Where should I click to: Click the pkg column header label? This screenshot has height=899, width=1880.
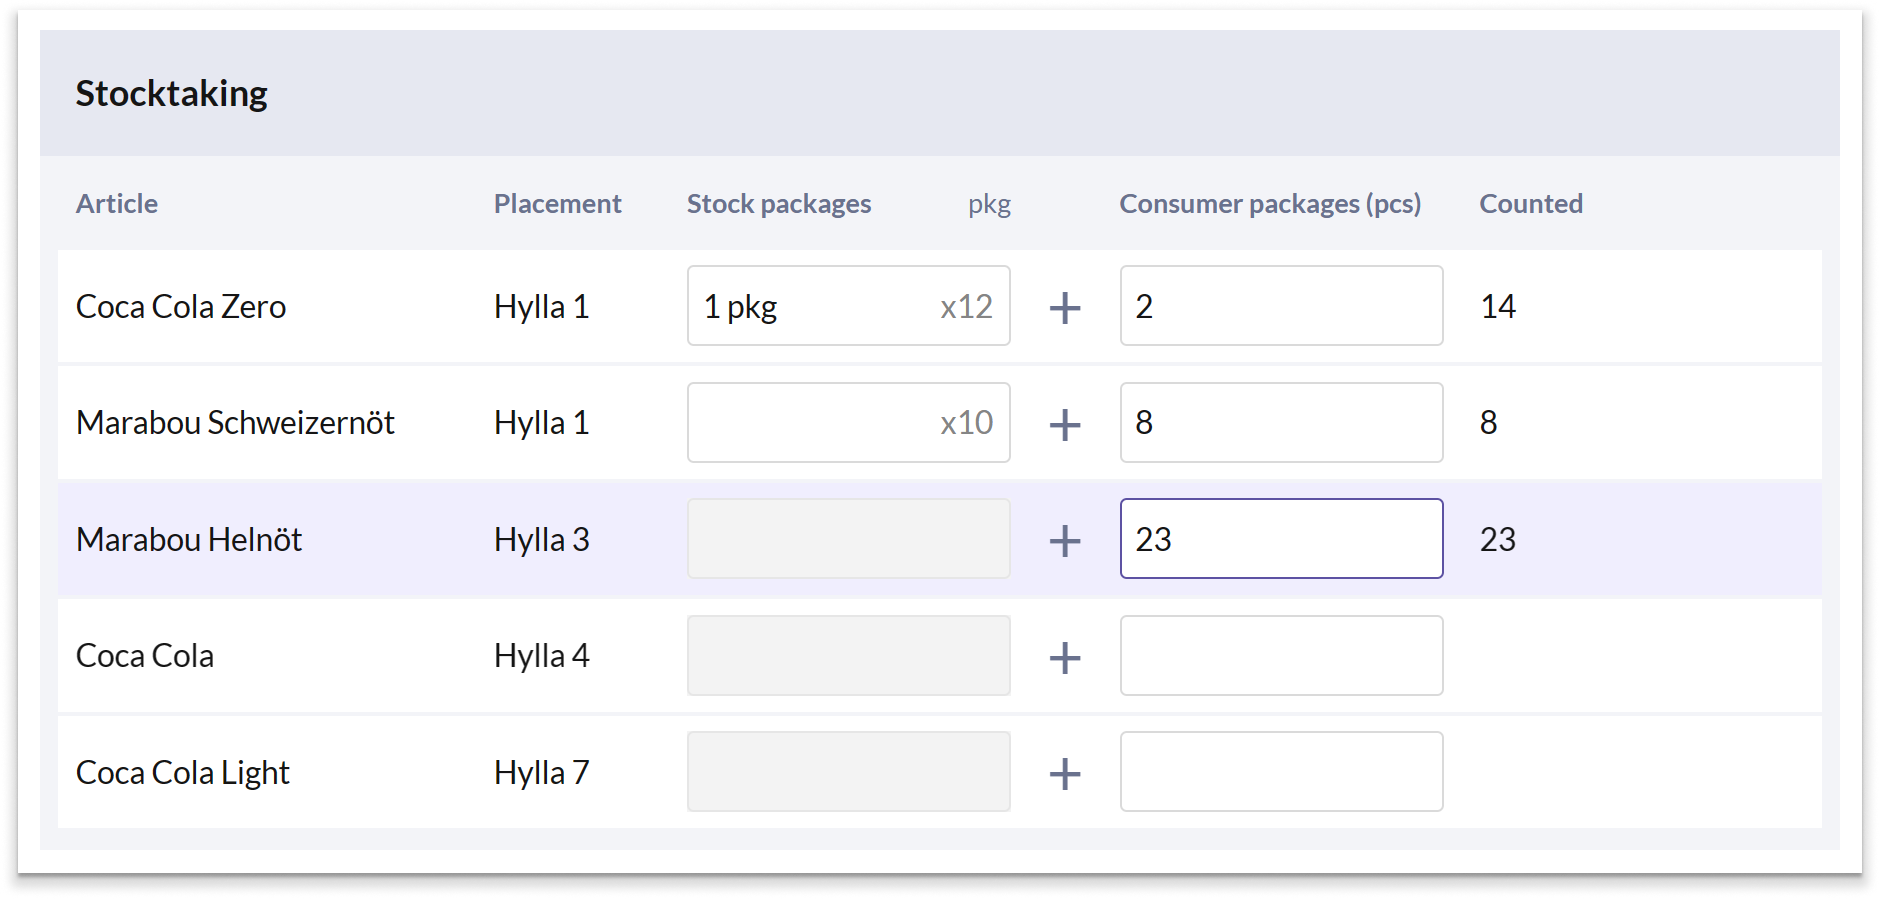pos(989,204)
